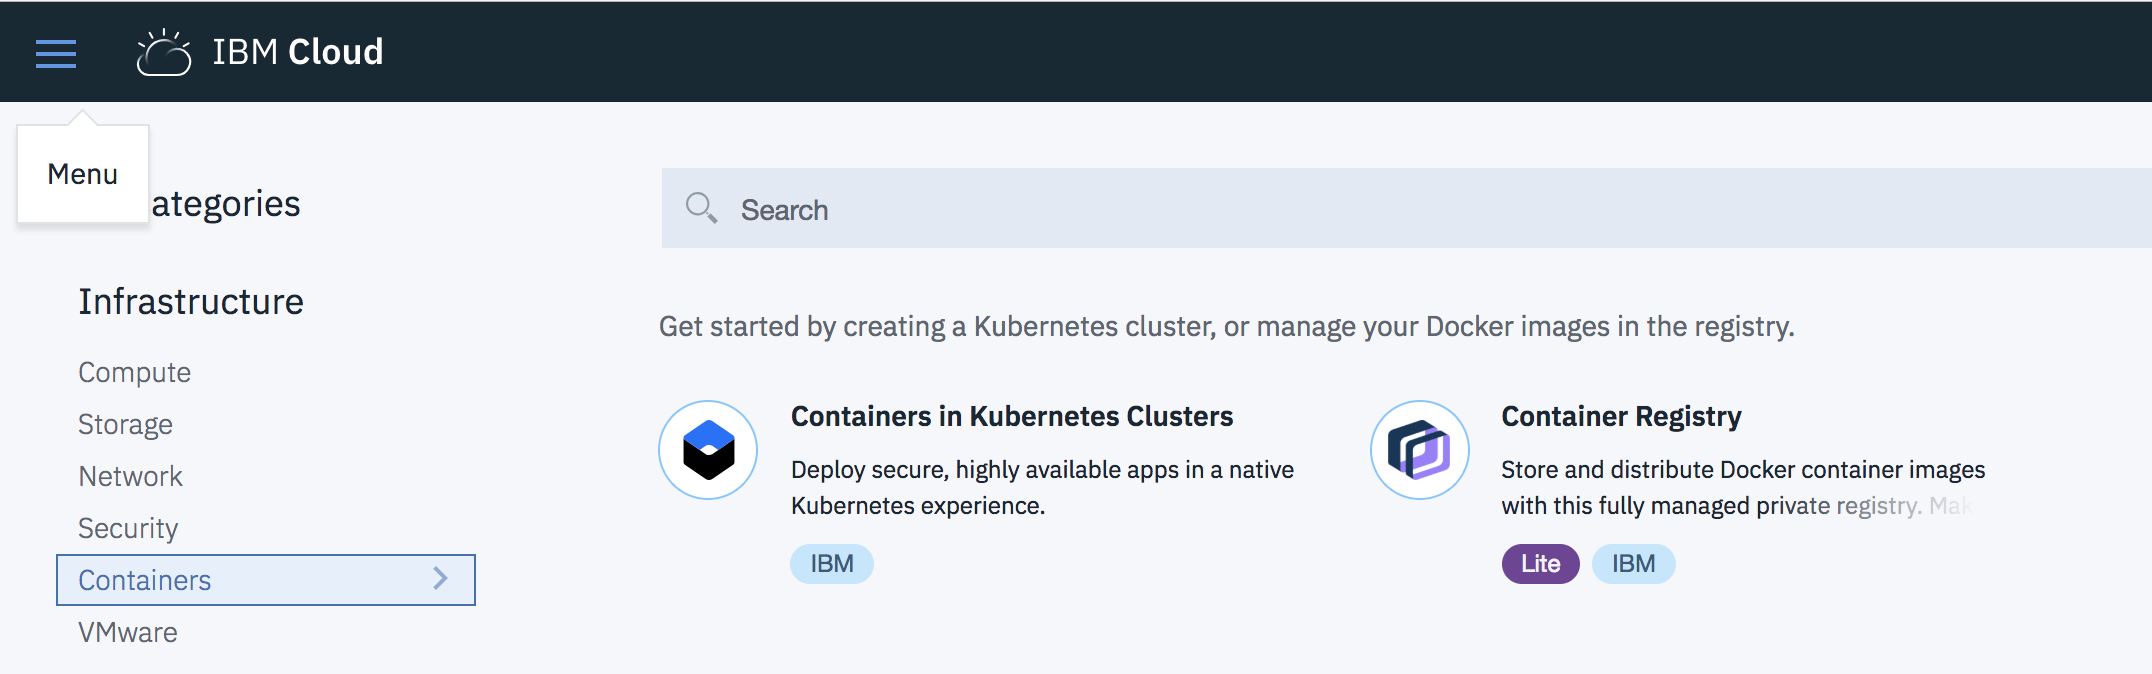Click the Infrastructure heading
The image size is (2152, 674).
(x=191, y=301)
